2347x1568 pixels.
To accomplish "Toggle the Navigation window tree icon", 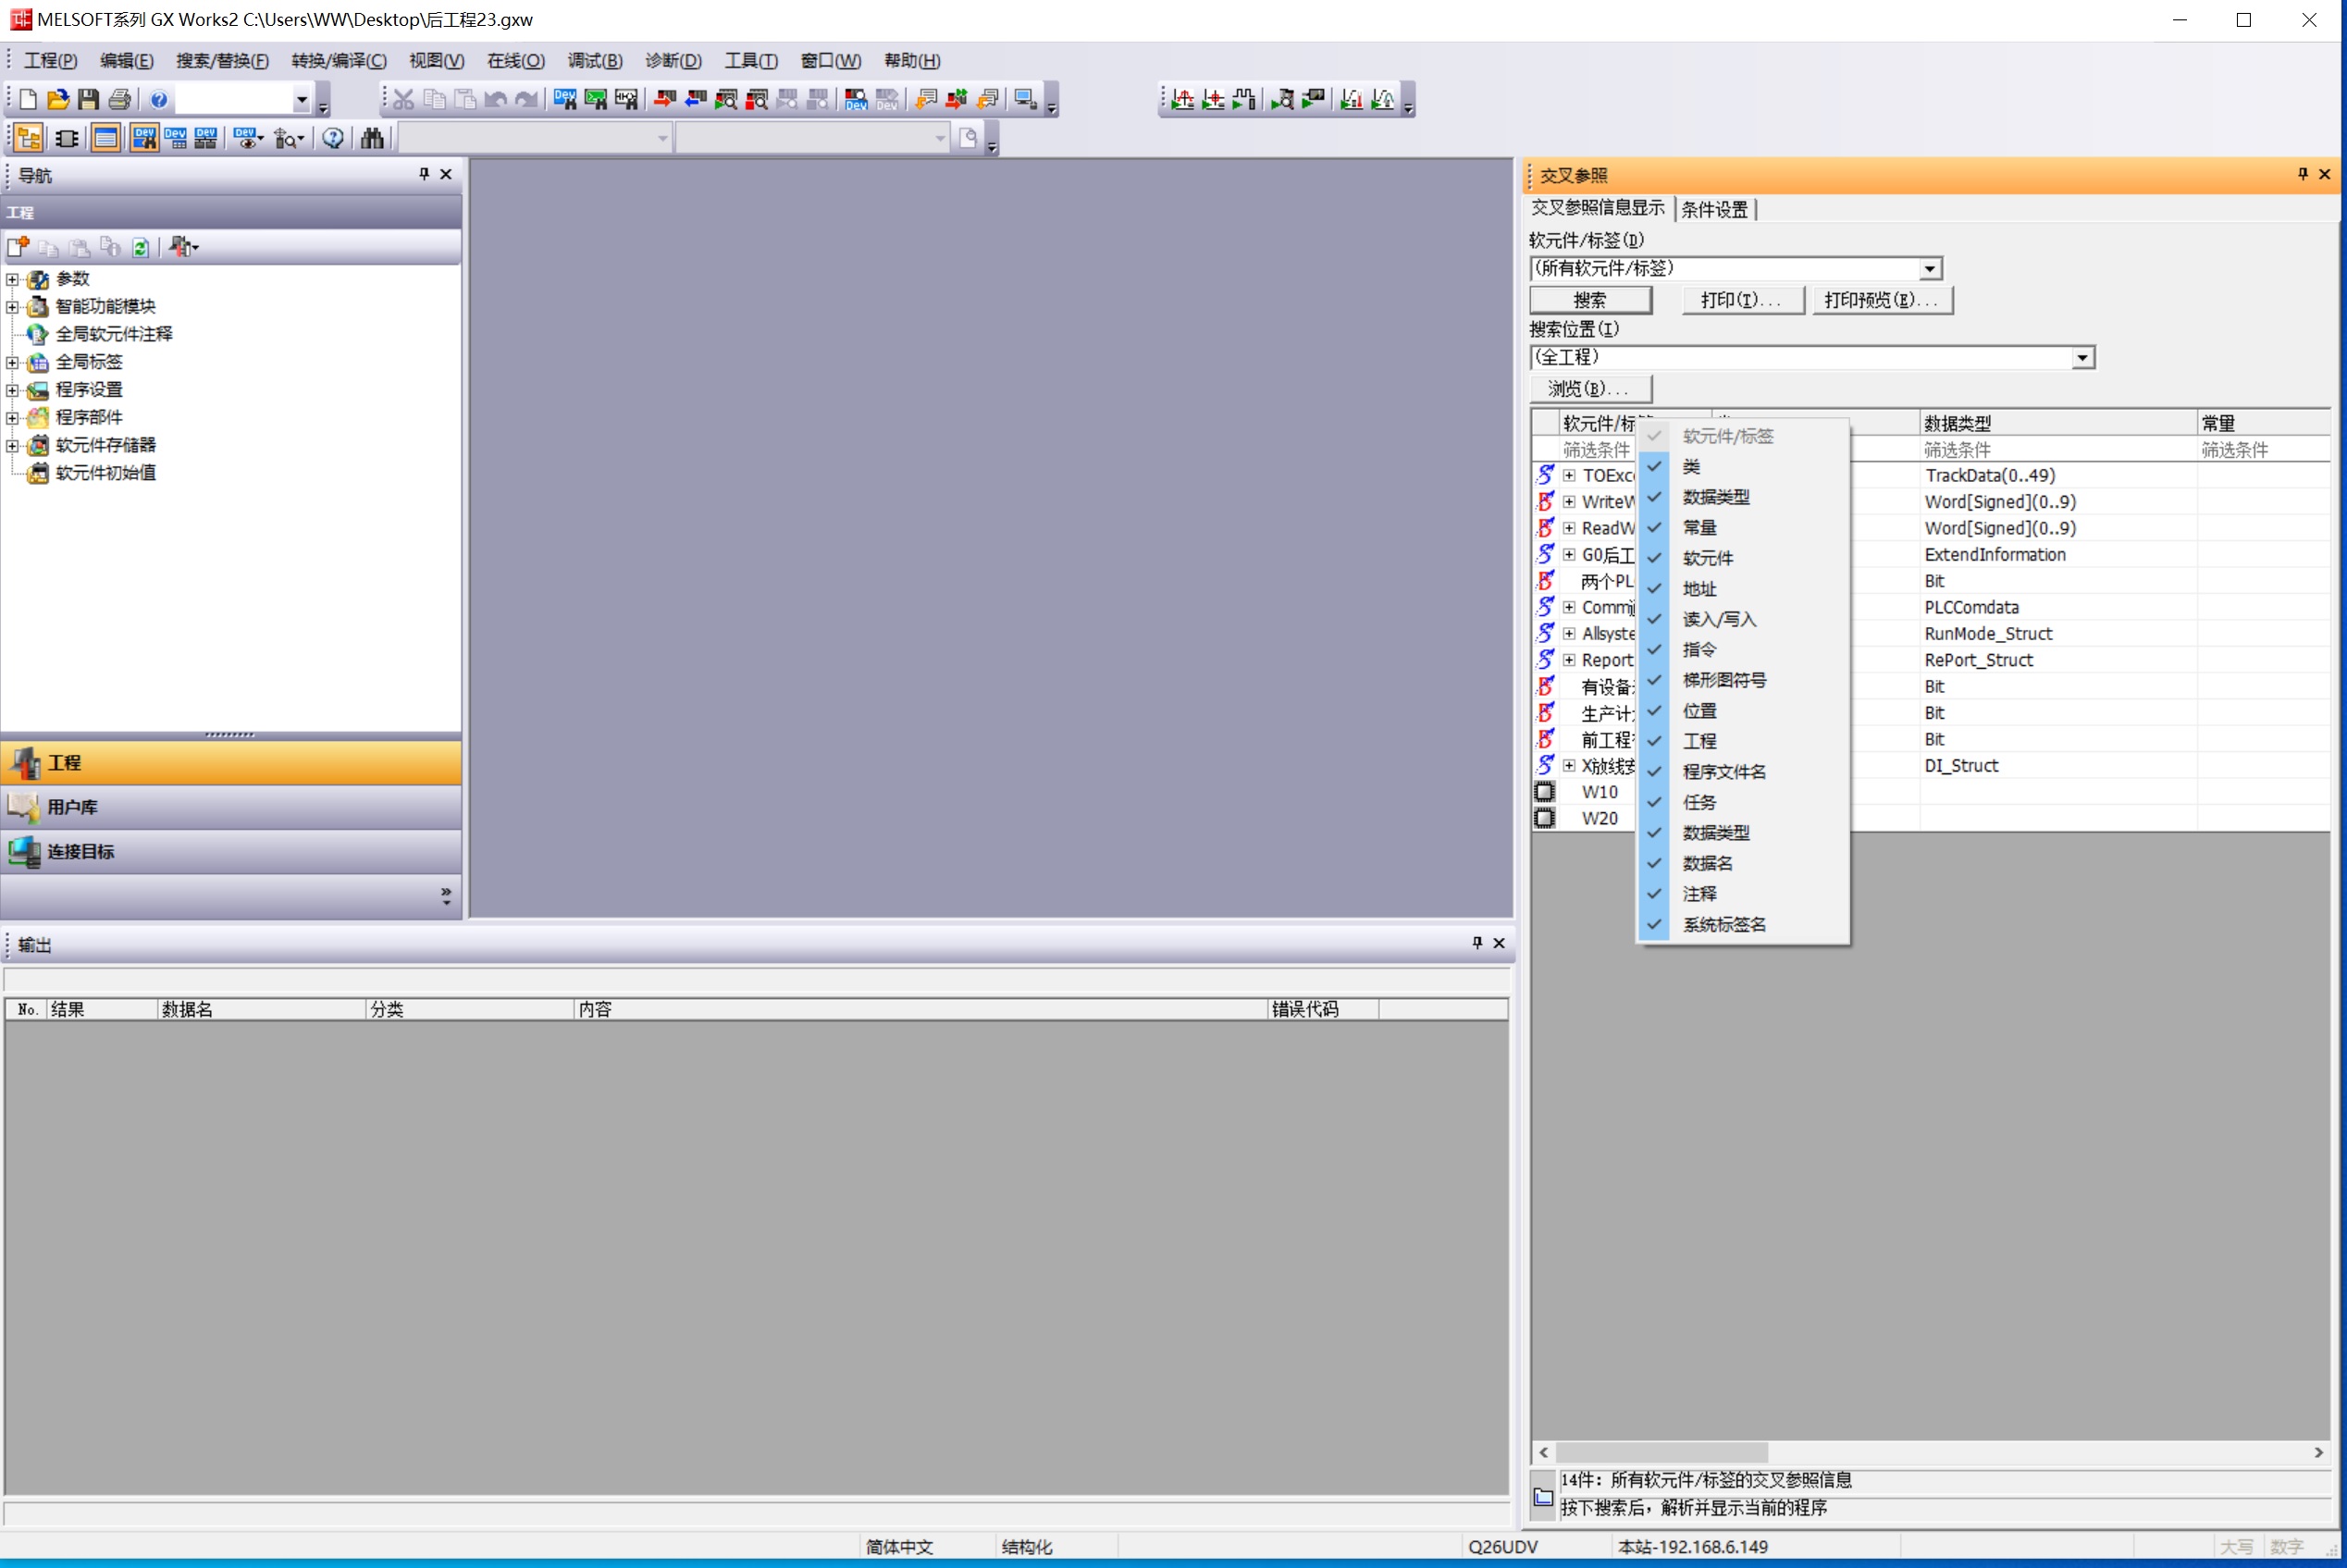I will click(x=28, y=138).
